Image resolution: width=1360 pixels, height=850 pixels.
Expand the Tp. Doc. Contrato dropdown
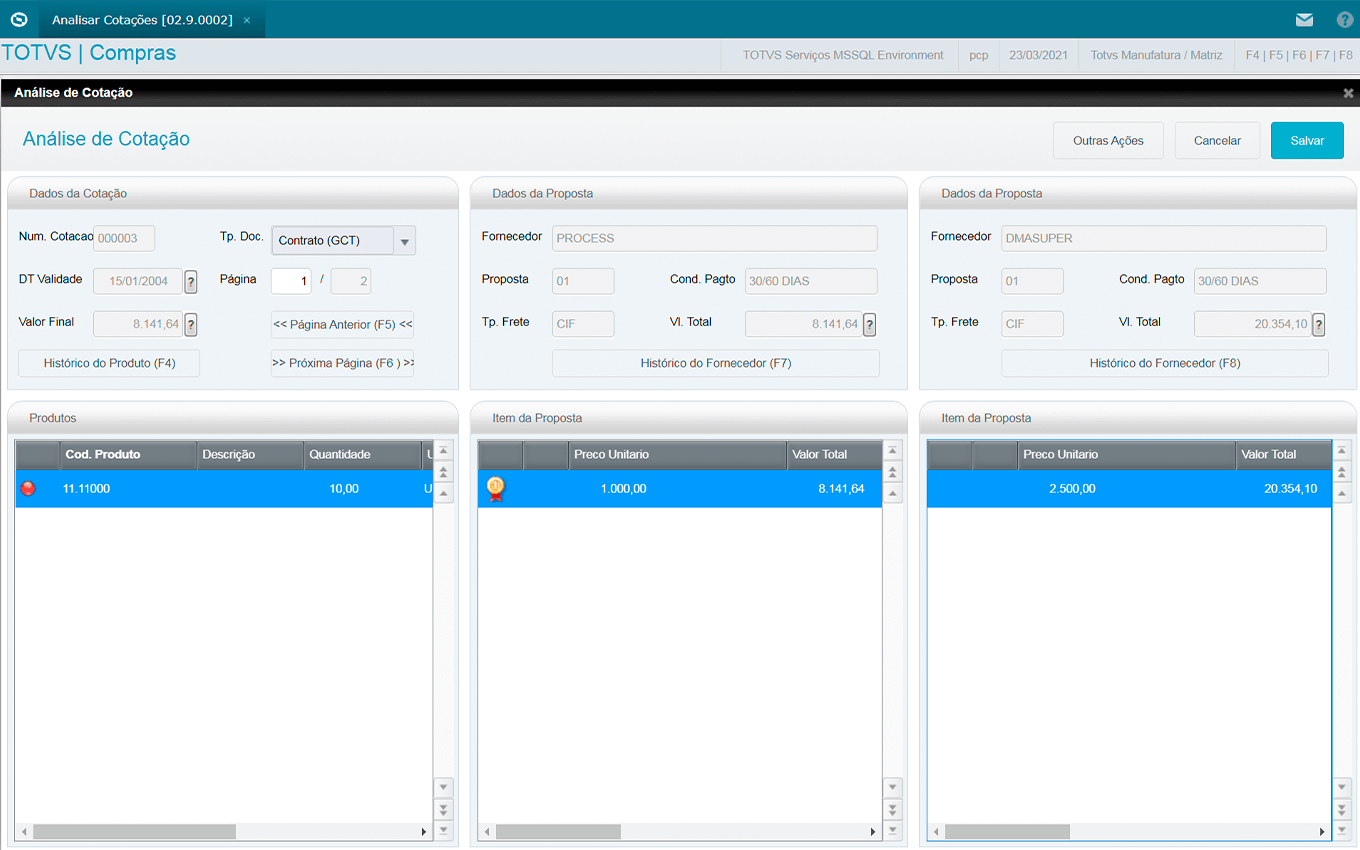[404, 241]
